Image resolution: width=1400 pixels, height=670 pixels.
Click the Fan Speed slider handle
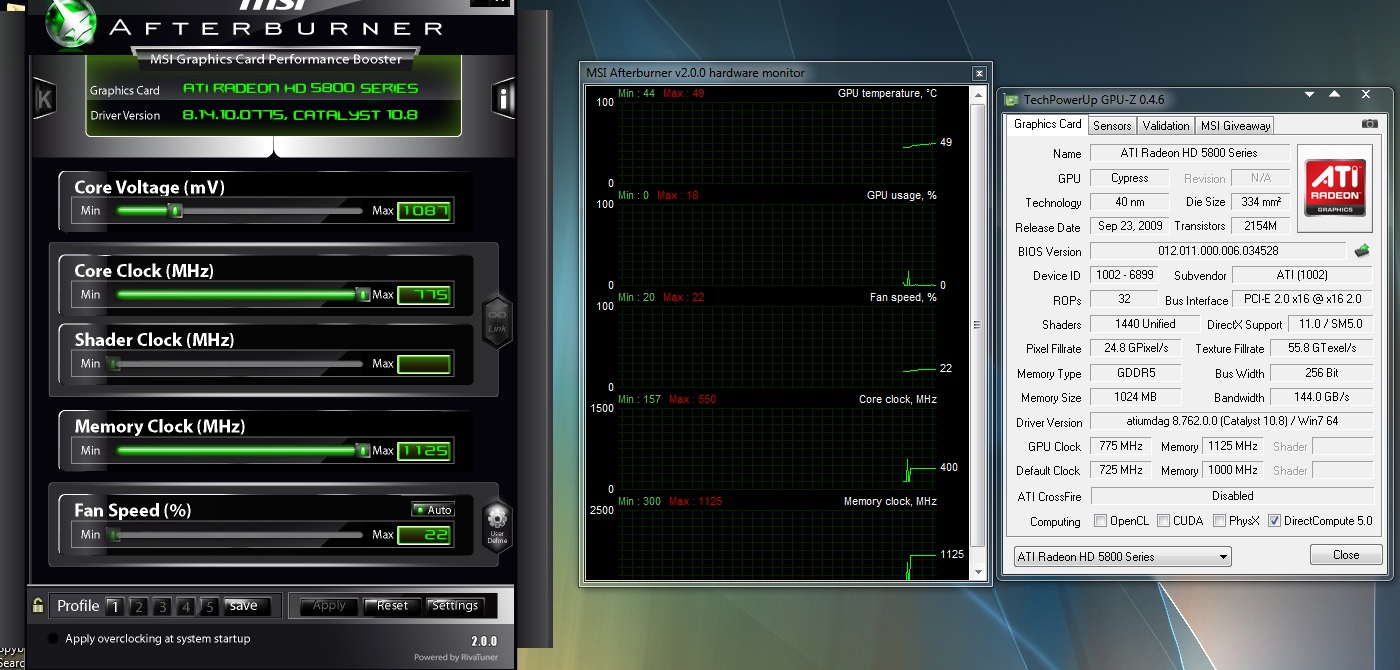[114, 535]
